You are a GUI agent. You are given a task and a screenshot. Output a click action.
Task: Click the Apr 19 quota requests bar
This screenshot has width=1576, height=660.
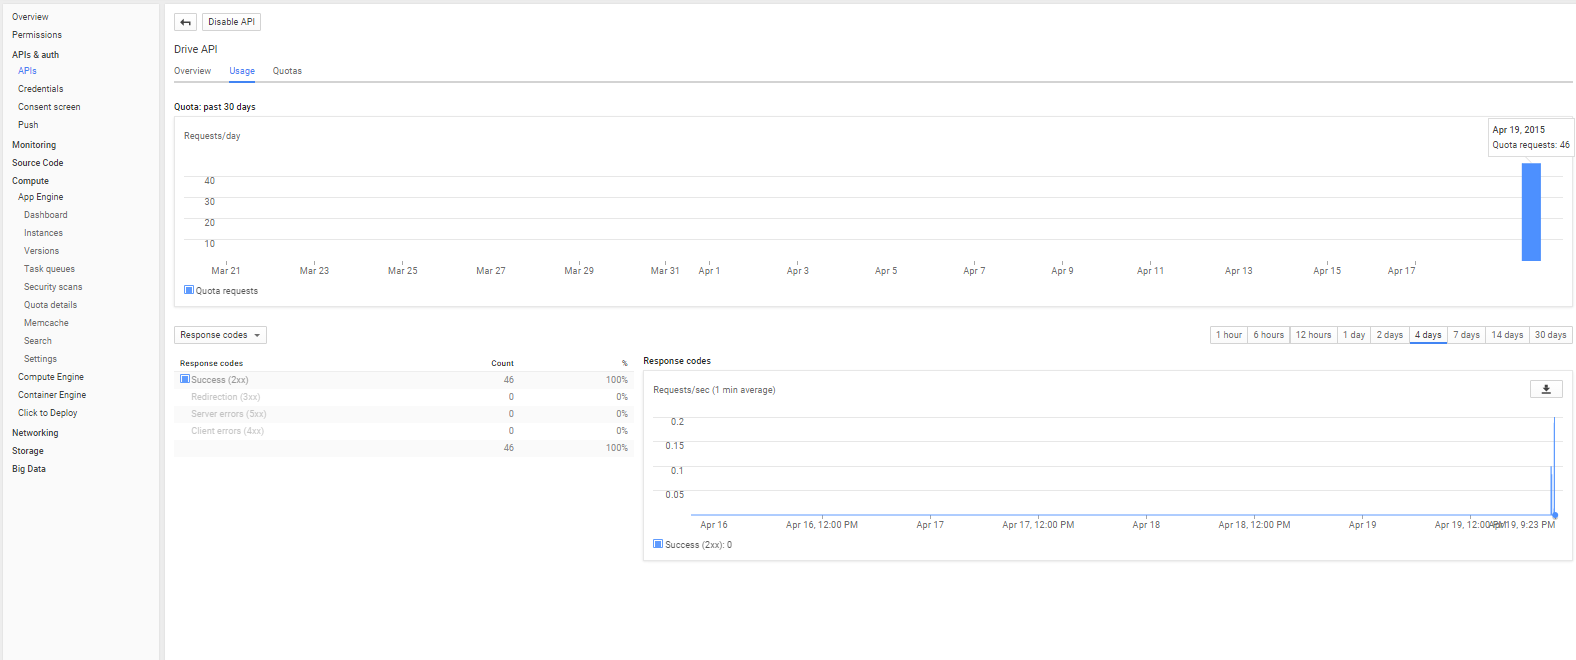pyautogui.click(x=1531, y=212)
